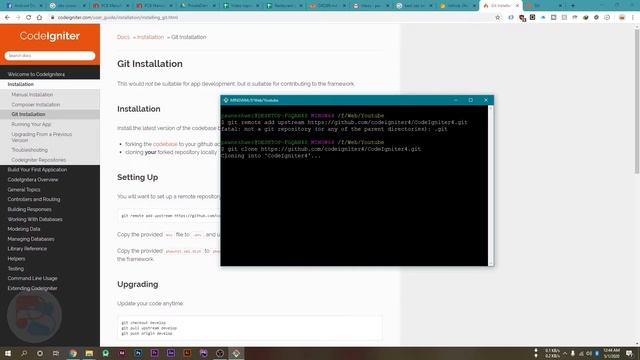640x360 pixels.
Task: Switch to Git Bash on the taskbar
Action: point(236,353)
